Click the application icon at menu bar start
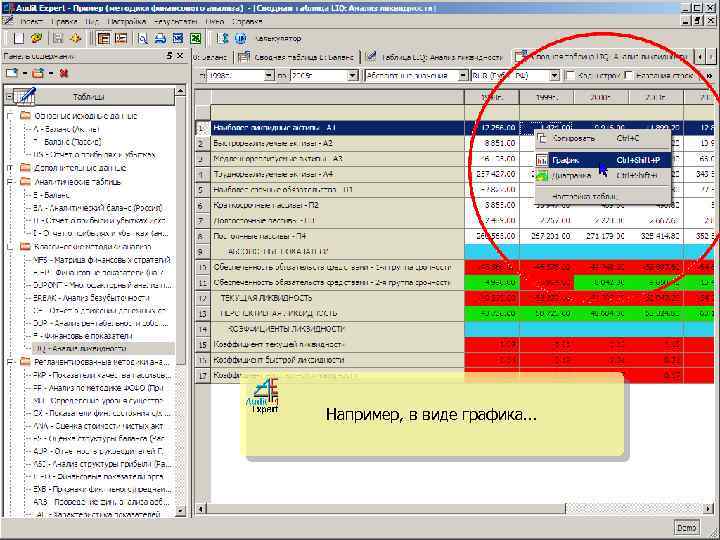Image resolution: width=720 pixels, height=540 pixels. 8,21
